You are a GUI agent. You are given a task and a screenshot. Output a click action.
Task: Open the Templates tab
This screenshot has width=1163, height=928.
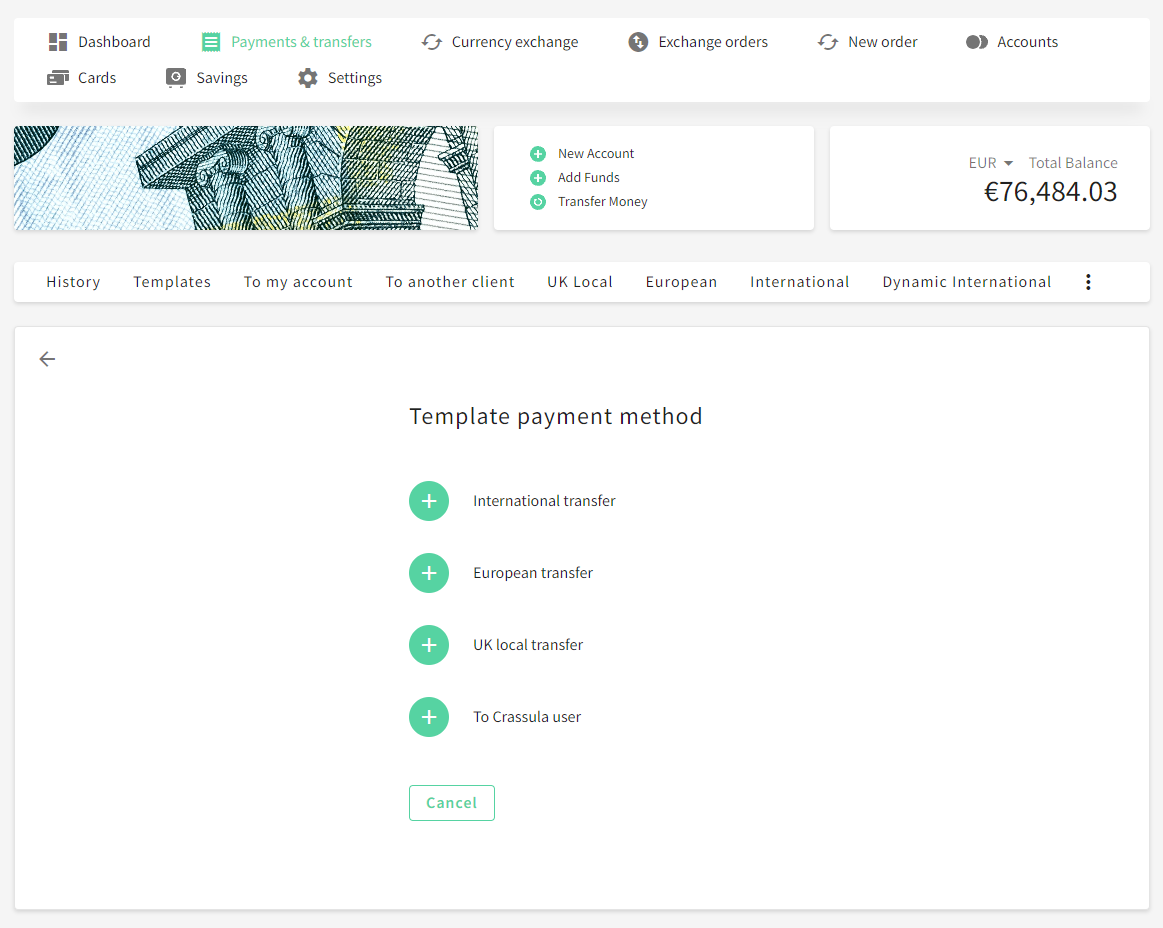click(172, 282)
